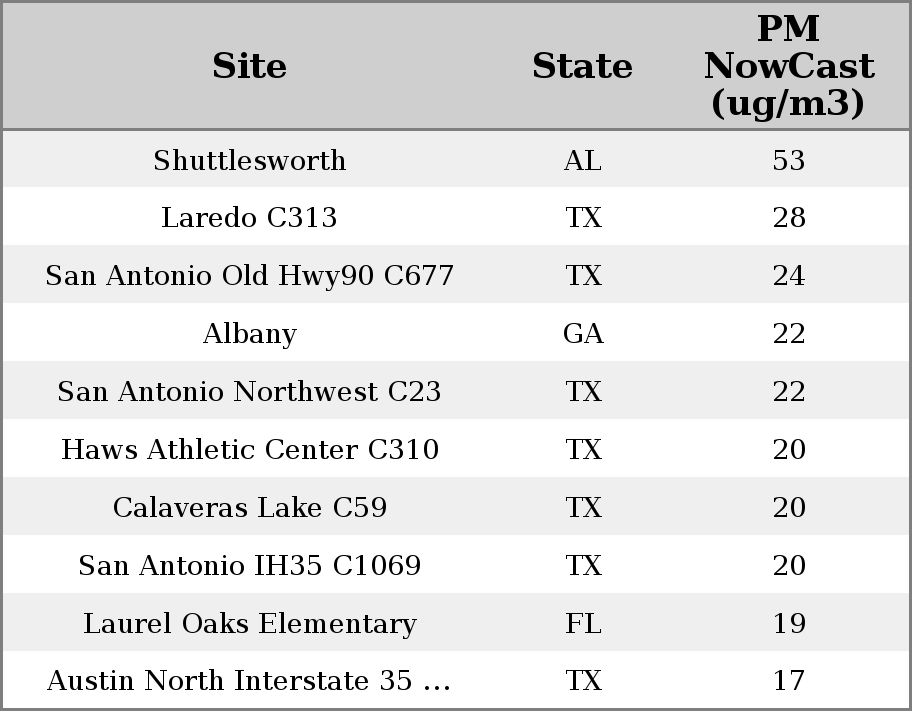Select the Albany site name
The height and width of the screenshot is (711, 912).
(x=250, y=333)
